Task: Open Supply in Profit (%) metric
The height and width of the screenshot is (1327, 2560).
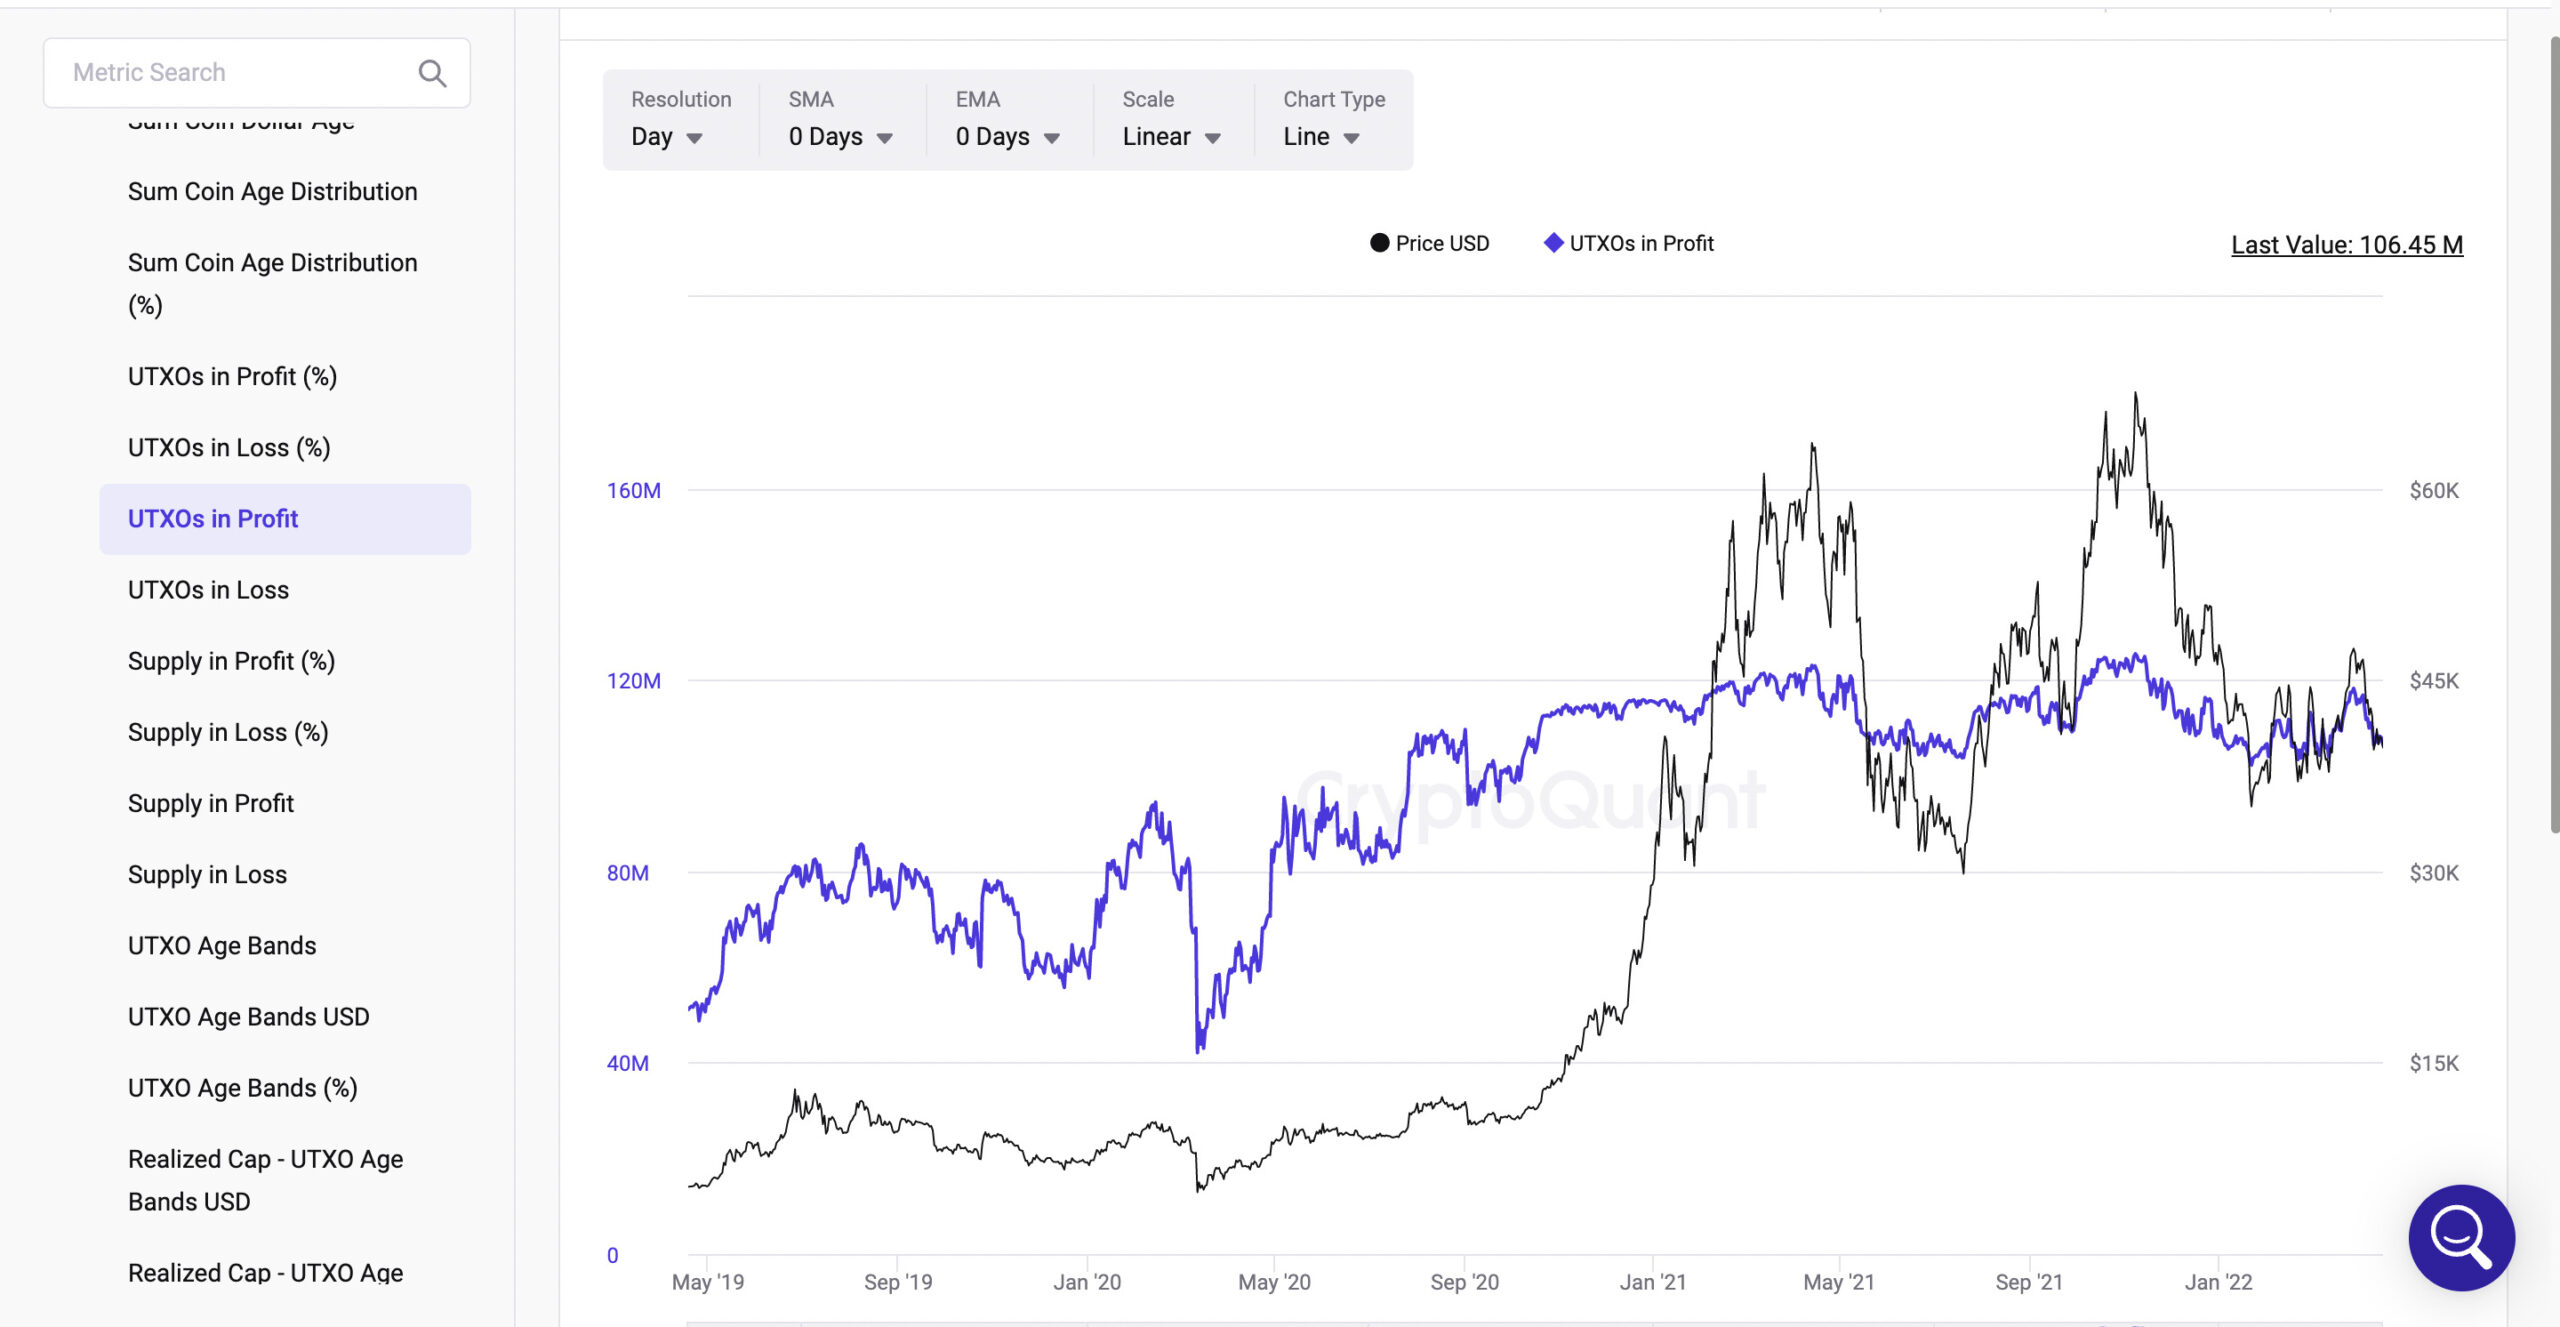Action: 231,661
